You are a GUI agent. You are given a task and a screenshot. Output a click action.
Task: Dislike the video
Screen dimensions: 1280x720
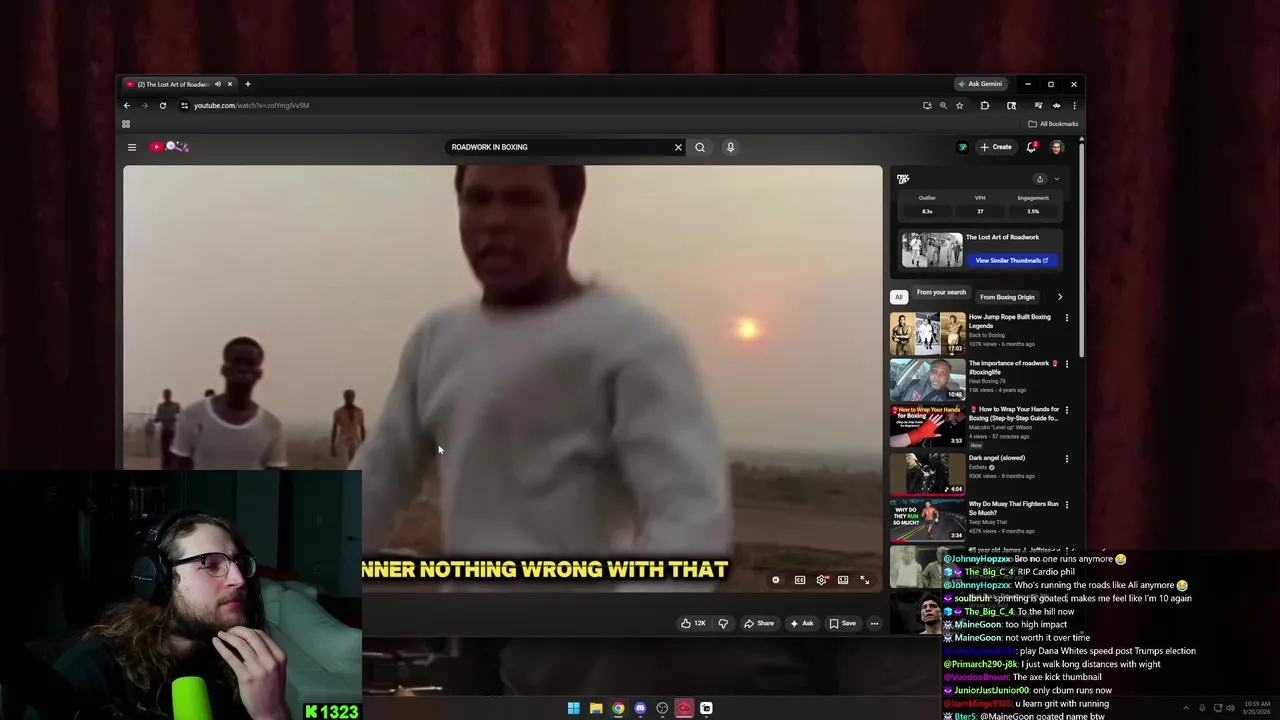click(723, 623)
